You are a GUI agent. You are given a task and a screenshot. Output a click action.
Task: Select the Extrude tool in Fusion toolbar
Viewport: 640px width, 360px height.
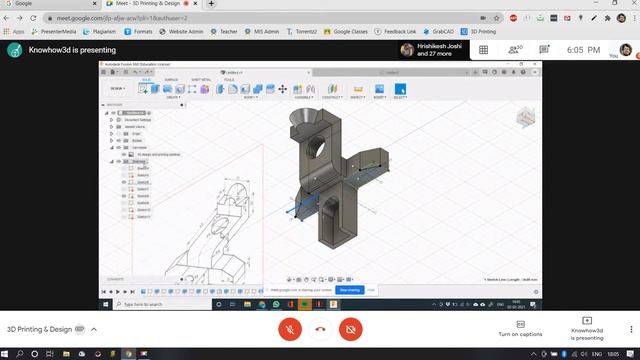pyautogui.click(x=155, y=89)
